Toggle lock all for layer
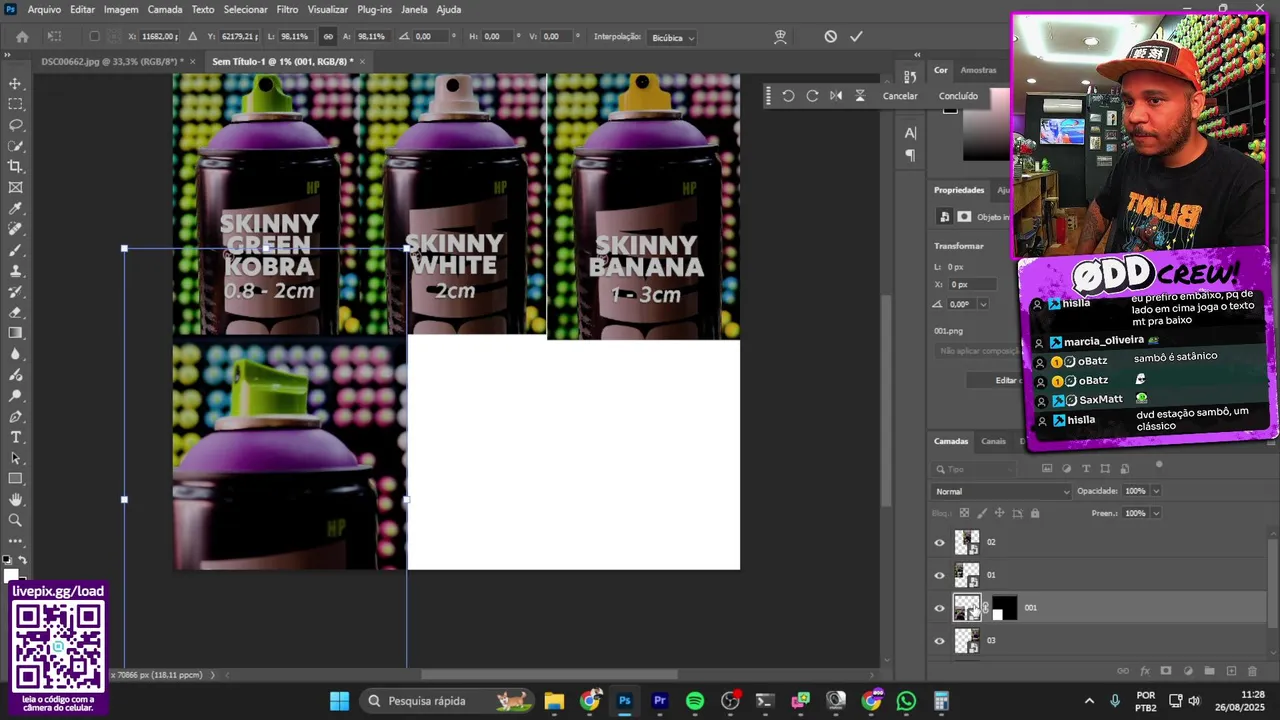Screen dimensions: 1280x720 click(1035, 513)
